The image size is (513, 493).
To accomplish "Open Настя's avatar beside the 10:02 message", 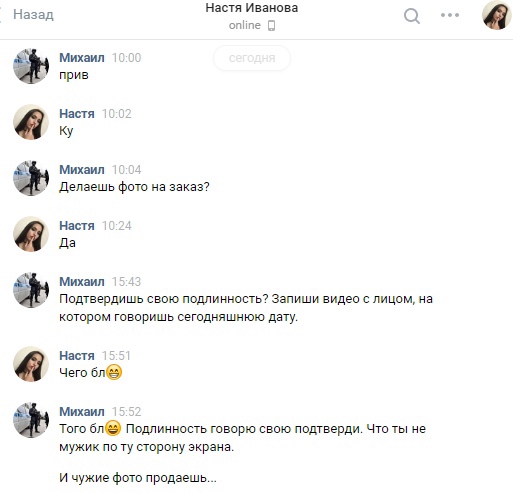I will click(31, 122).
